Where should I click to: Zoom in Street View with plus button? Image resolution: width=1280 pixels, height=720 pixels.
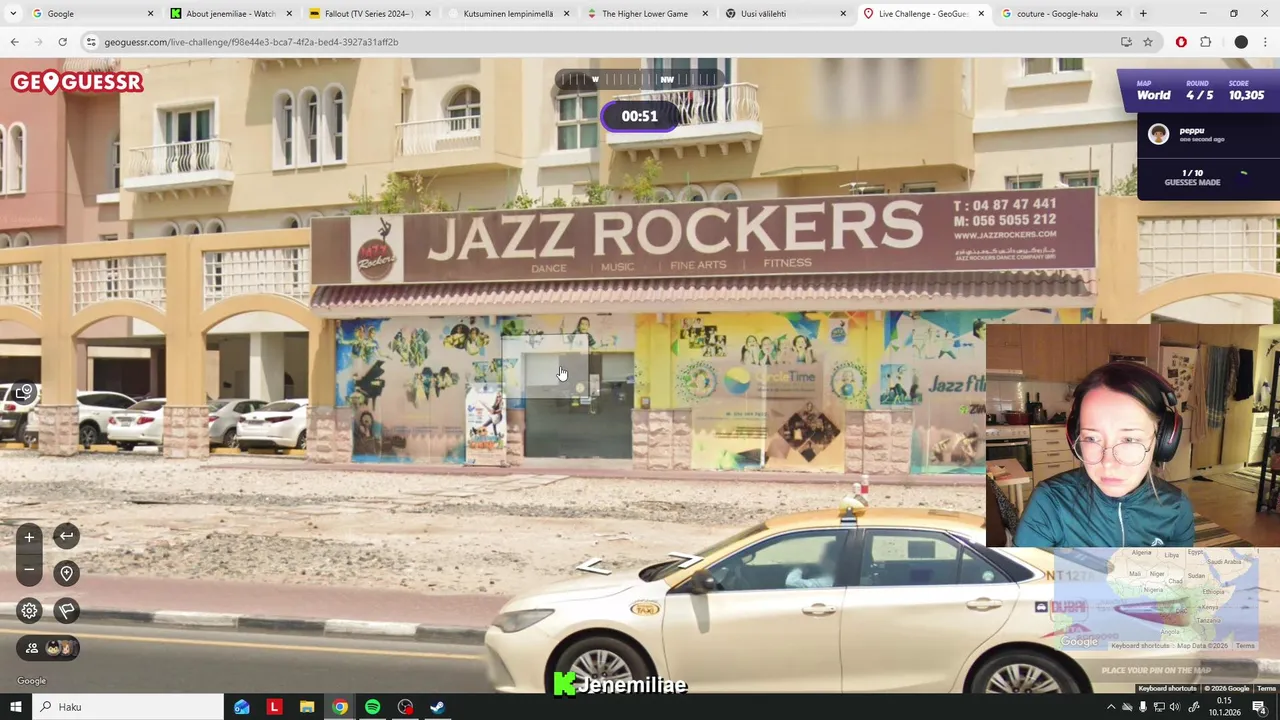coord(29,537)
